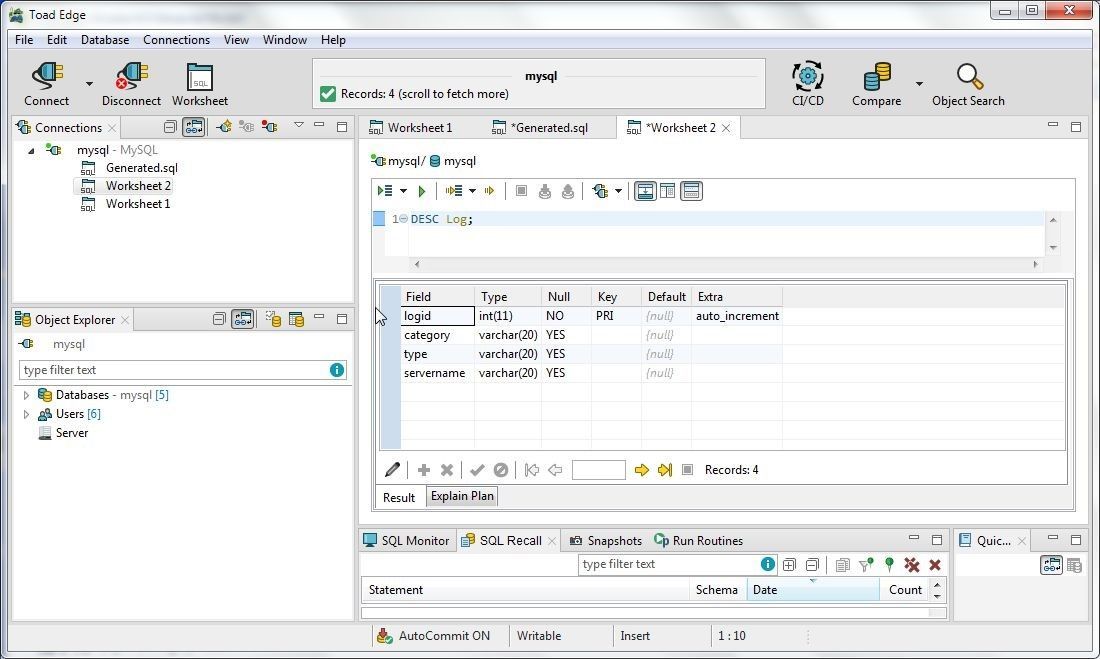The image size is (1100, 659).
Task: Click the Rollback transaction icon
Action: [x=568, y=191]
